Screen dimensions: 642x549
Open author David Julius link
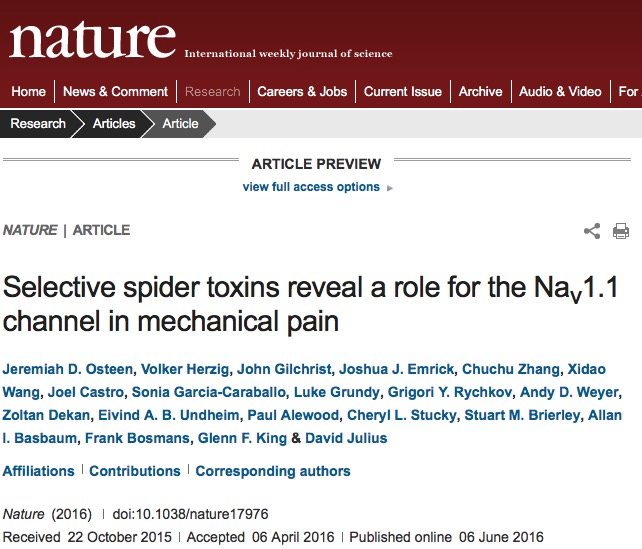pos(346,438)
